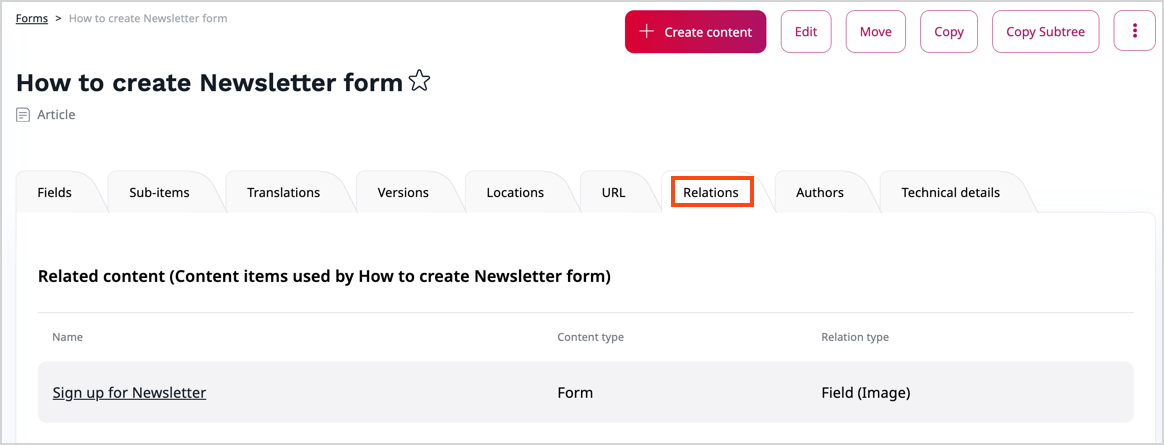Open the Sign up for Newsletter link
The width and height of the screenshot is (1164, 445).
pyautogui.click(x=129, y=393)
